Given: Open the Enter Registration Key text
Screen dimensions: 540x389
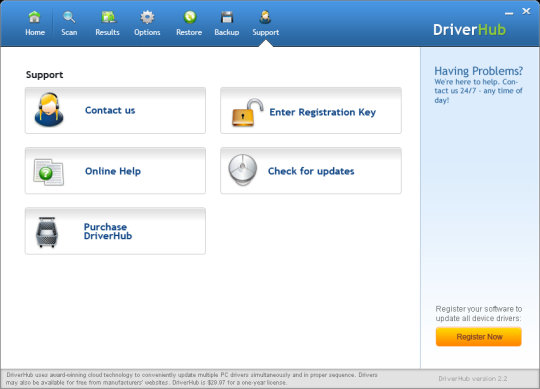Looking at the screenshot, I should 322,112.
